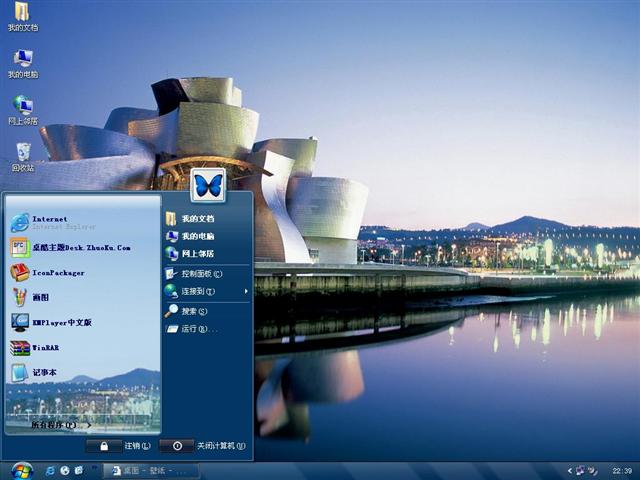Launch IconPackager from the start menu

57,272
